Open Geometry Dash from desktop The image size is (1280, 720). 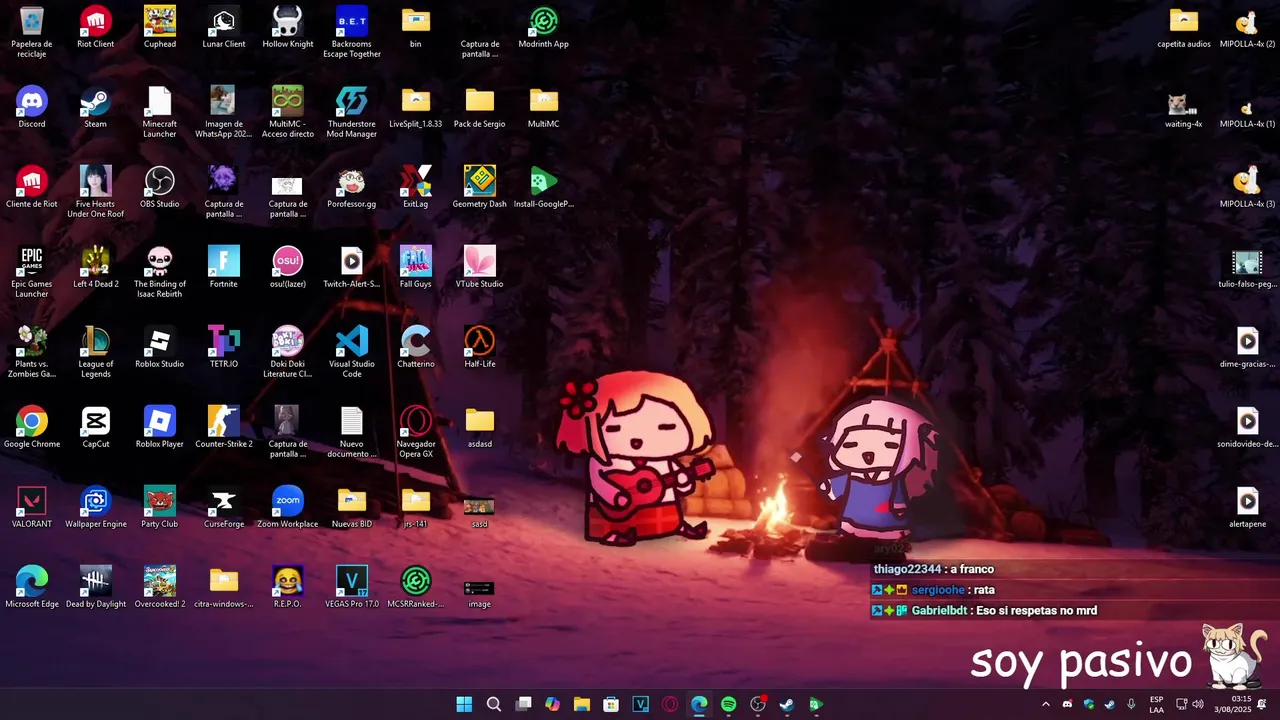point(480,187)
